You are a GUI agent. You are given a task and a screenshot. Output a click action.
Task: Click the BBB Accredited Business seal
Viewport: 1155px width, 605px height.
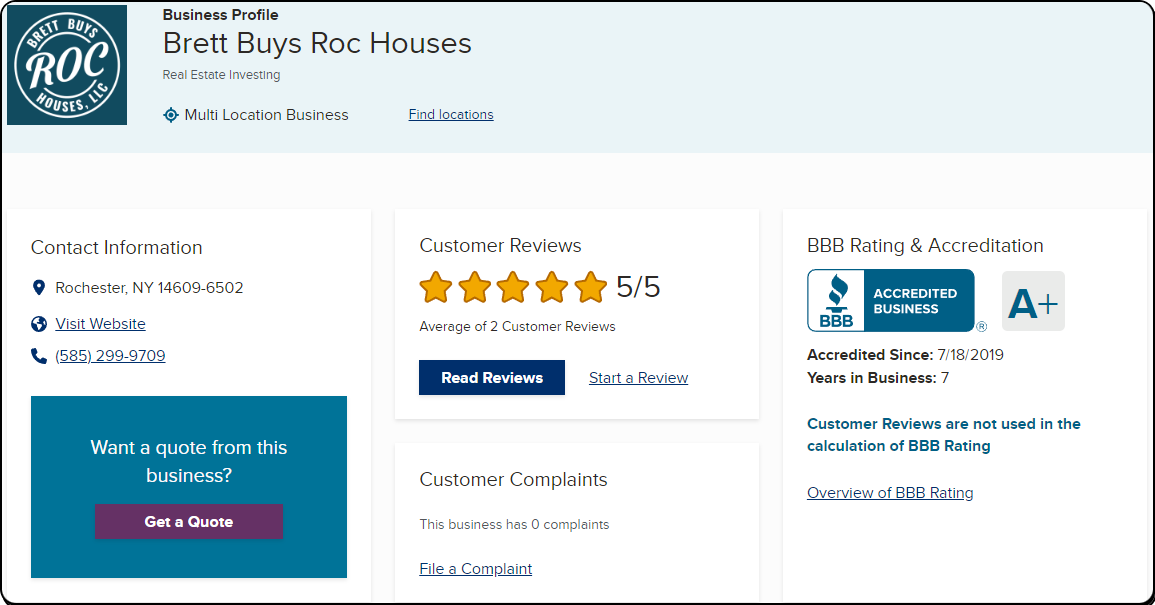(x=891, y=301)
